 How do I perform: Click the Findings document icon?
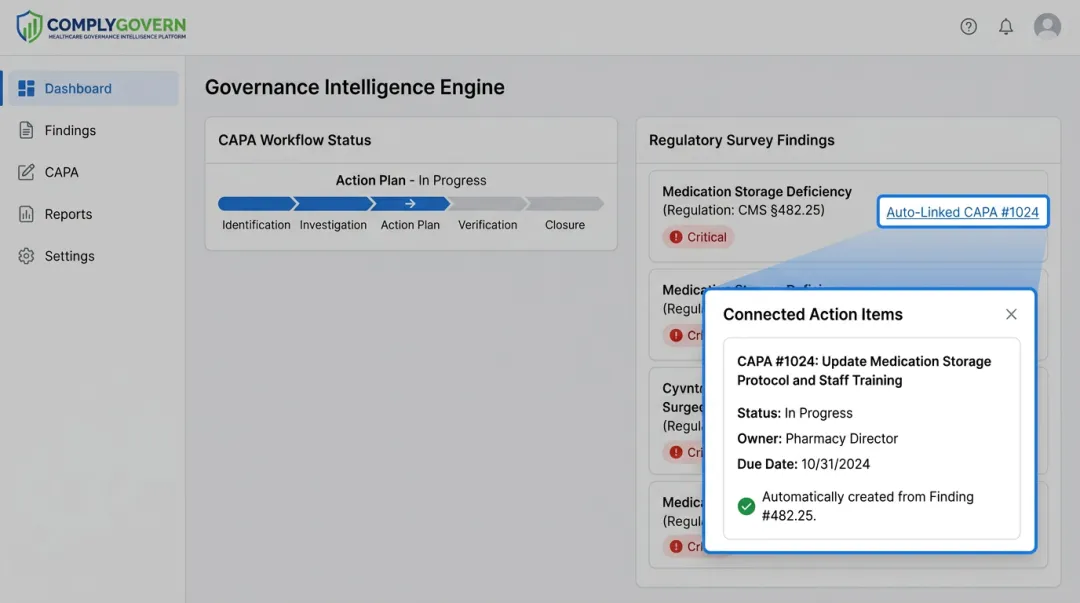(x=26, y=130)
